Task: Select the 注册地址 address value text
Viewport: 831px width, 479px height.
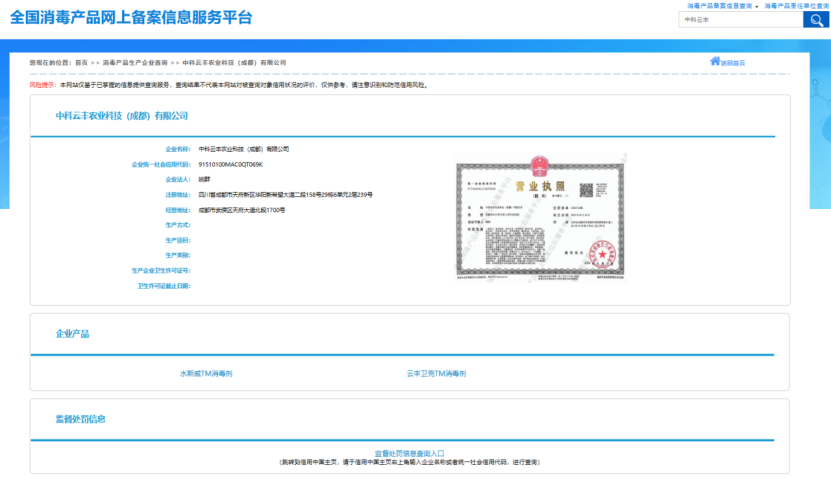Action: point(286,195)
